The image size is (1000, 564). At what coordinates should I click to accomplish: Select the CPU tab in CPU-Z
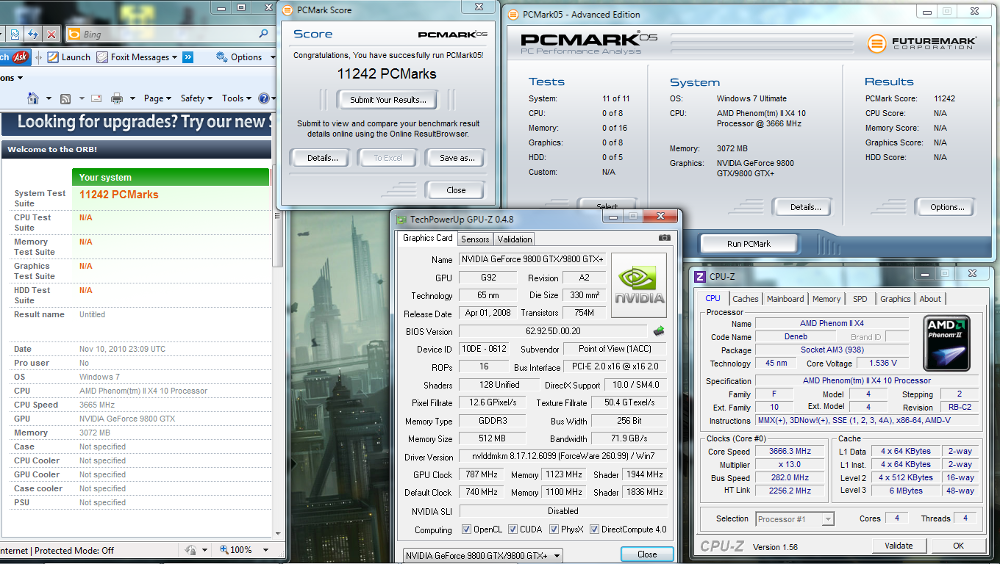coord(712,299)
